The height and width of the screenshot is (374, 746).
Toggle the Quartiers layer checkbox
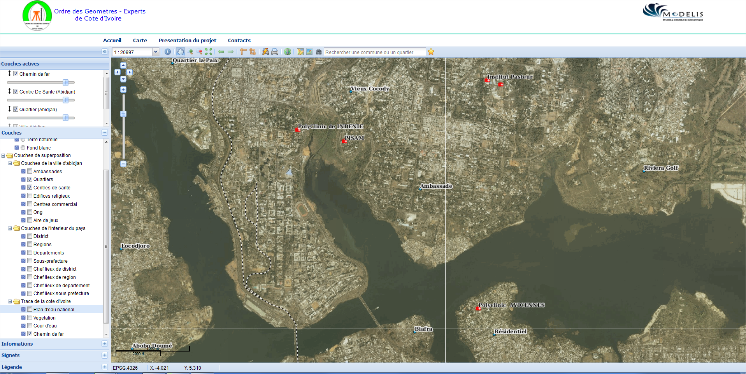pyautogui.click(x=29, y=179)
